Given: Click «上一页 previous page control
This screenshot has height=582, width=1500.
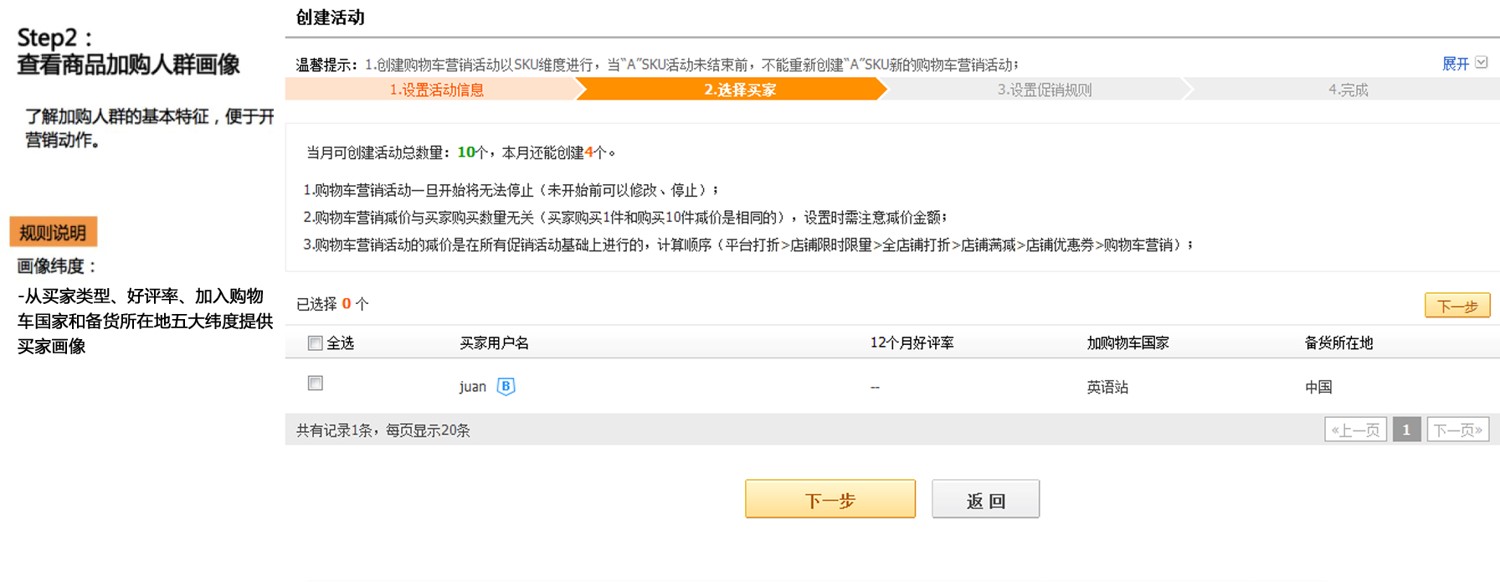Looking at the screenshot, I should click(1355, 428).
